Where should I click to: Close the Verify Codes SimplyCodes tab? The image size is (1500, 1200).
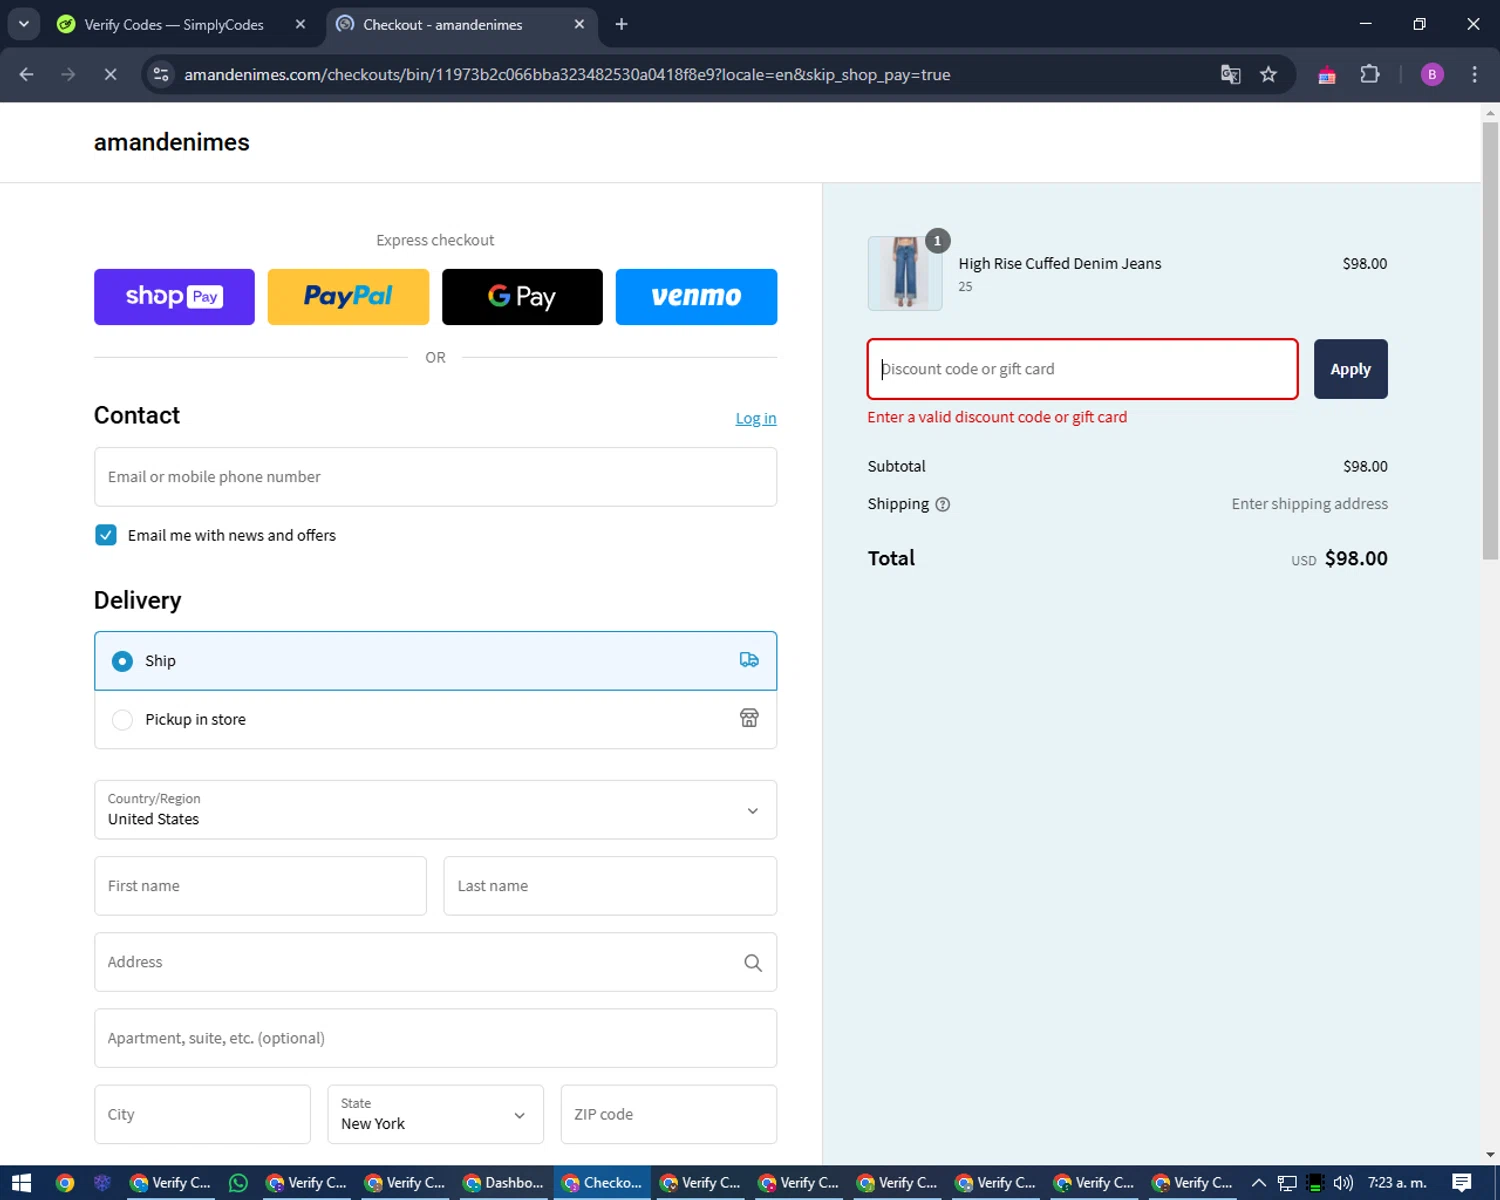click(300, 24)
